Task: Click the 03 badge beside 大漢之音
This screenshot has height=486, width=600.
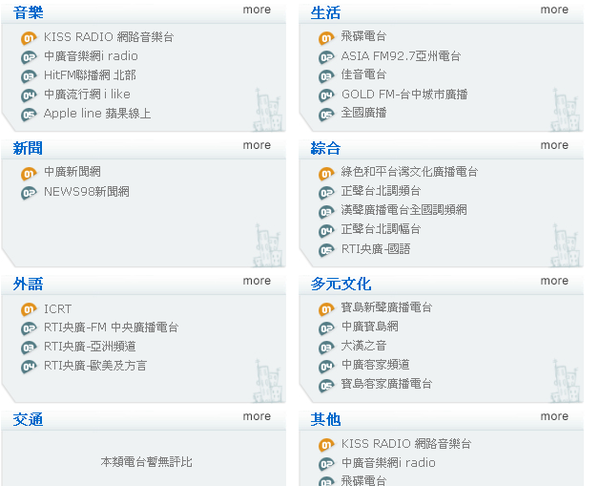Action: [x=326, y=347]
